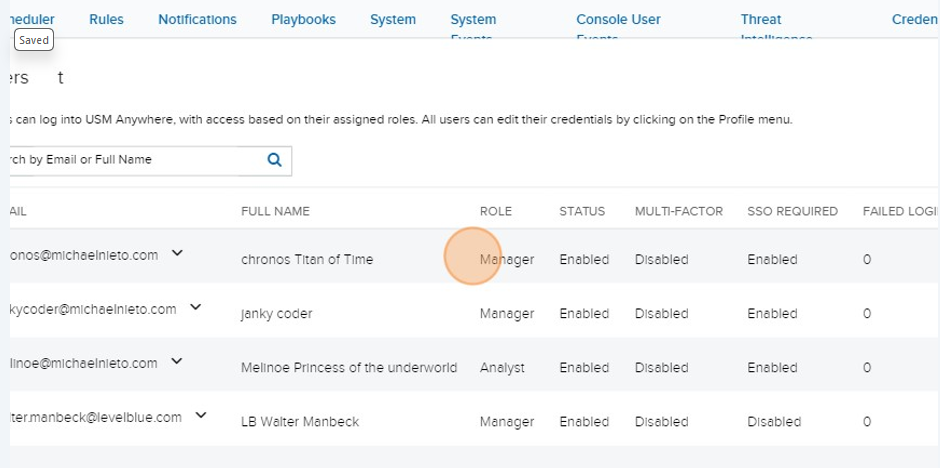Image resolution: width=940 pixels, height=468 pixels.
Task: Sort by the SSO REQUIRED column header
Action: (793, 211)
